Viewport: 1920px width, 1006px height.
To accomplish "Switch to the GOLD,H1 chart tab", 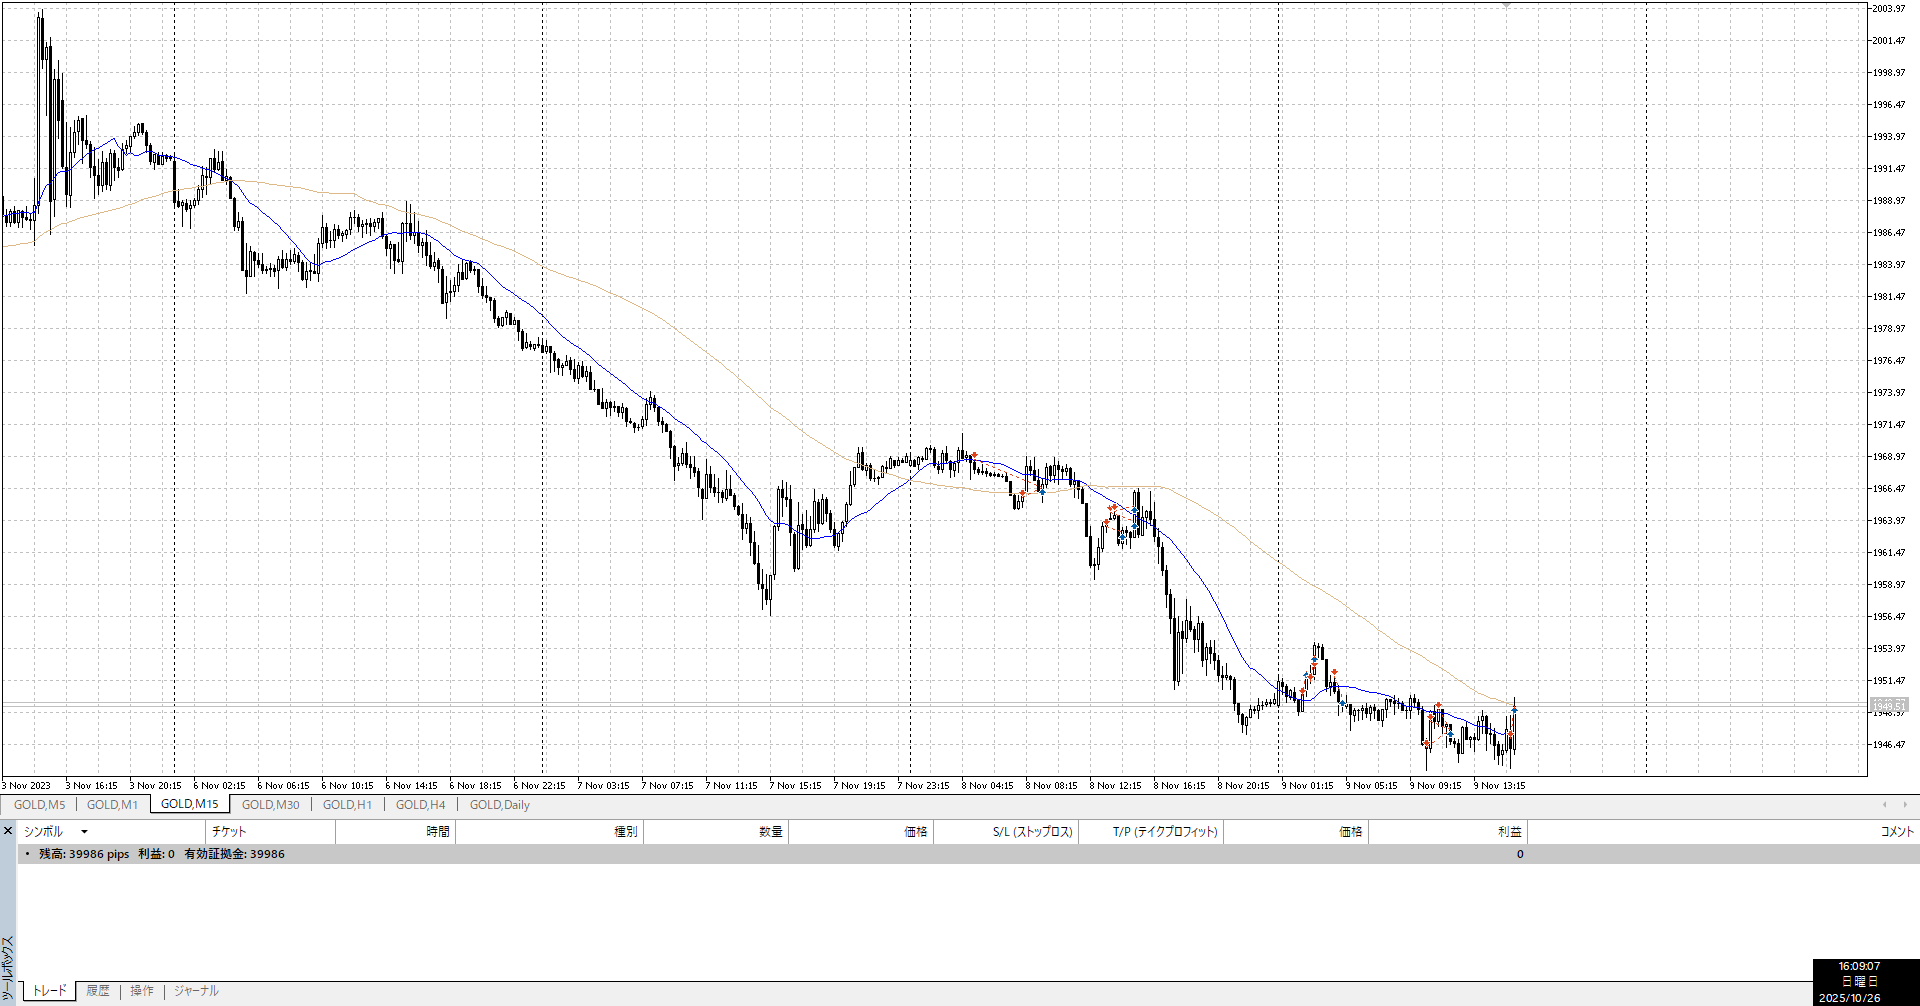I will point(347,805).
